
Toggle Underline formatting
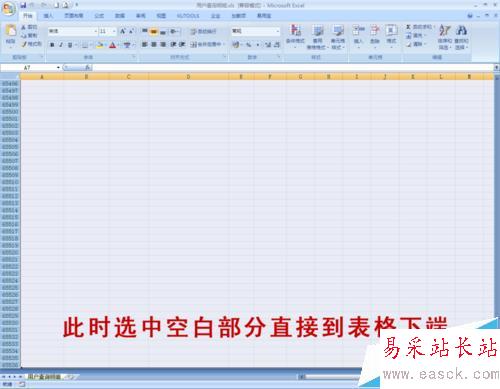[70, 45]
